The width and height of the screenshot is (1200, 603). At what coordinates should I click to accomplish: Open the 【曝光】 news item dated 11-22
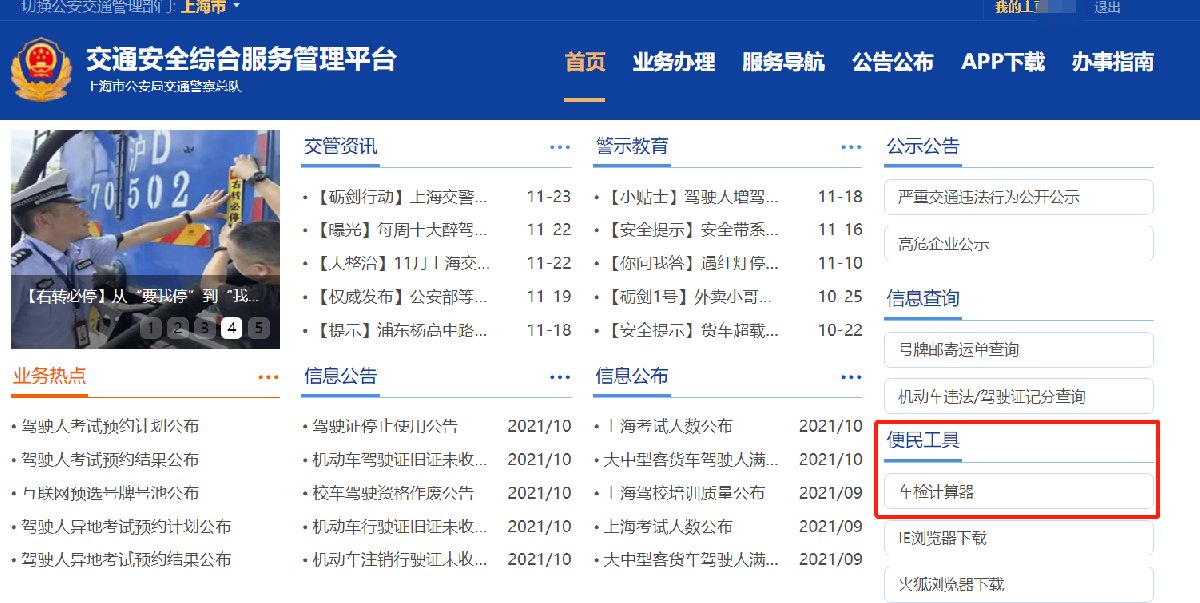tap(400, 230)
